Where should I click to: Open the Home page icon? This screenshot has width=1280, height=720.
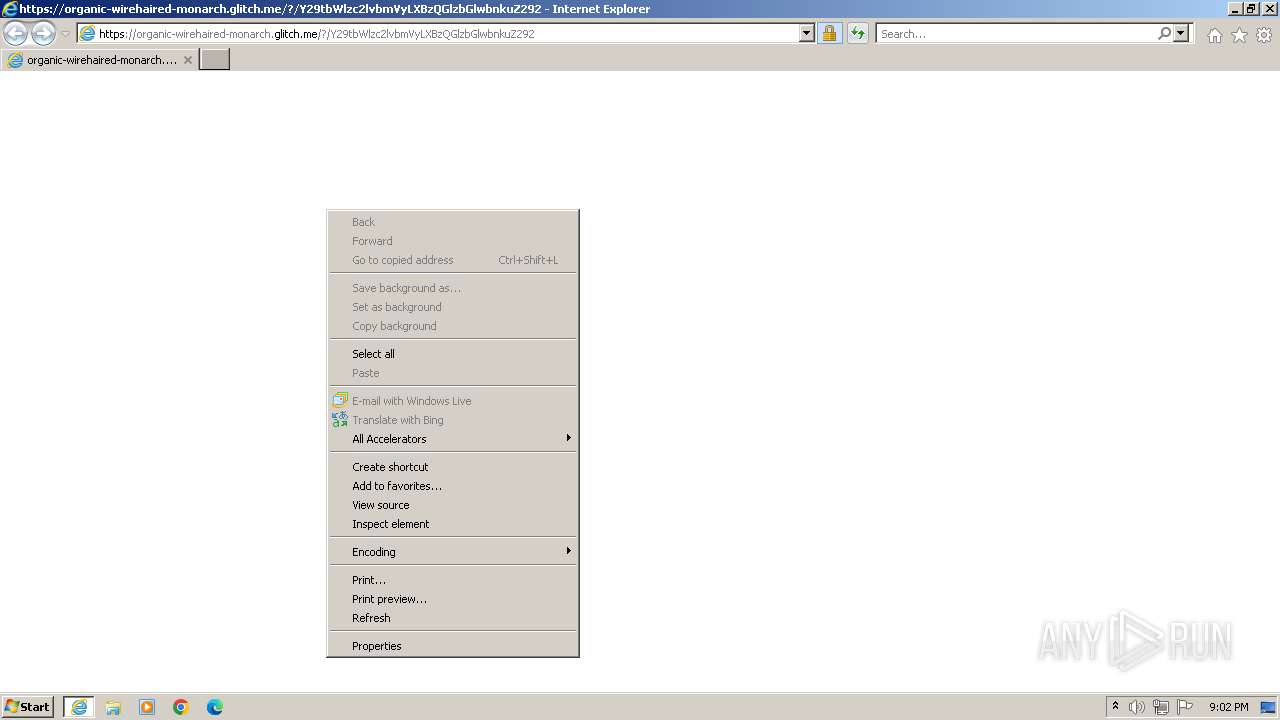pyautogui.click(x=1214, y=35)
